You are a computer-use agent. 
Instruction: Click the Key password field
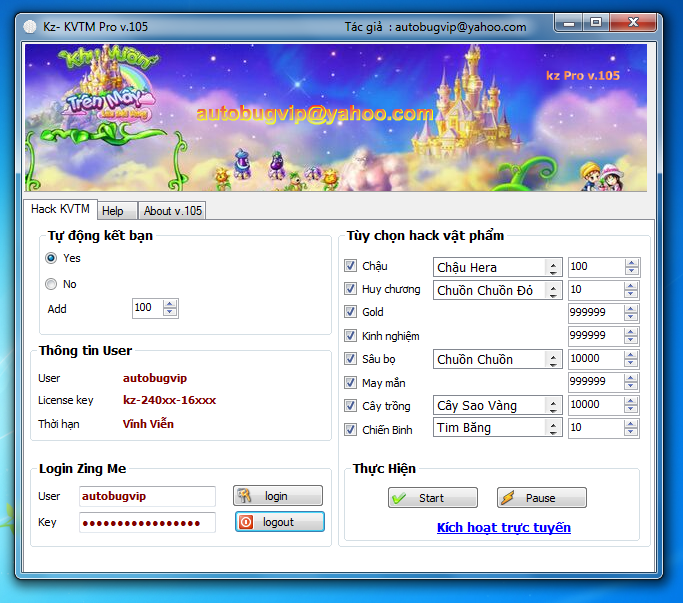[x=147, y=522]
